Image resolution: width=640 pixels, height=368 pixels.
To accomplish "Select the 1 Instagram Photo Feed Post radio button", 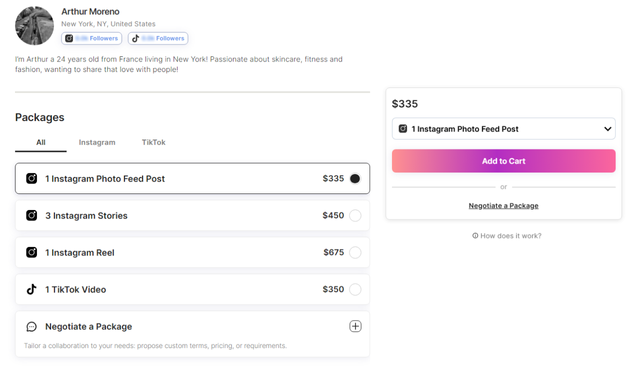I will click(x=355, y=179).
